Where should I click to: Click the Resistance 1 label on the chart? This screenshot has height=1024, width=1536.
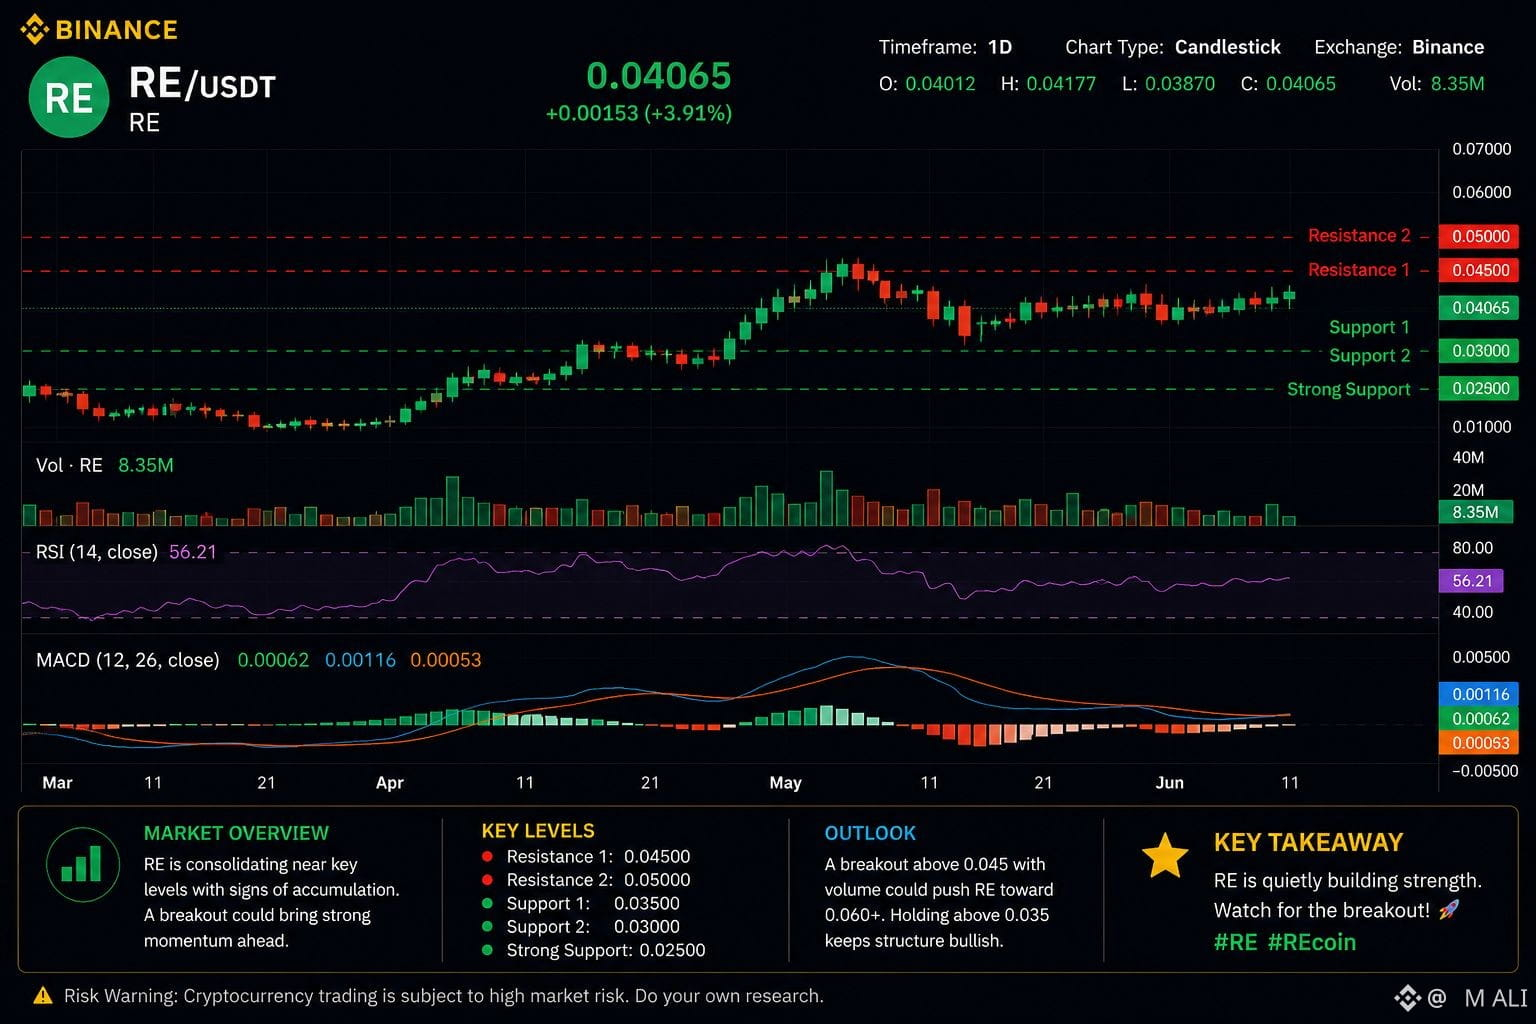point(1359,270)
